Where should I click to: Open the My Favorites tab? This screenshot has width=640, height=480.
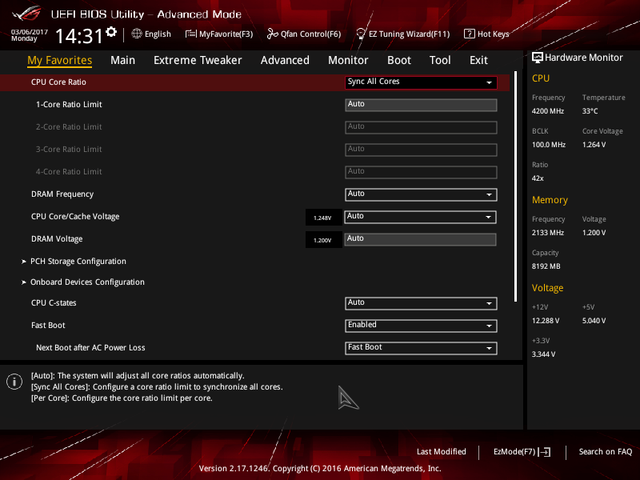[x=60, y=60]
